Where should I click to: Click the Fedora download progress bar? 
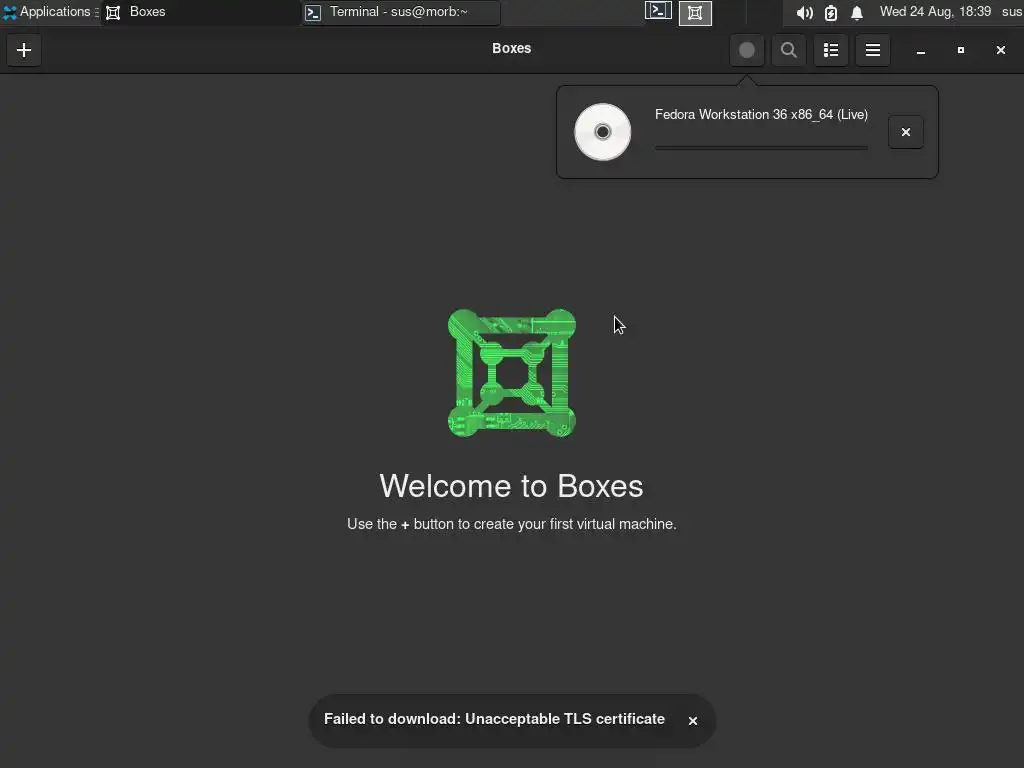coord(761,148)
